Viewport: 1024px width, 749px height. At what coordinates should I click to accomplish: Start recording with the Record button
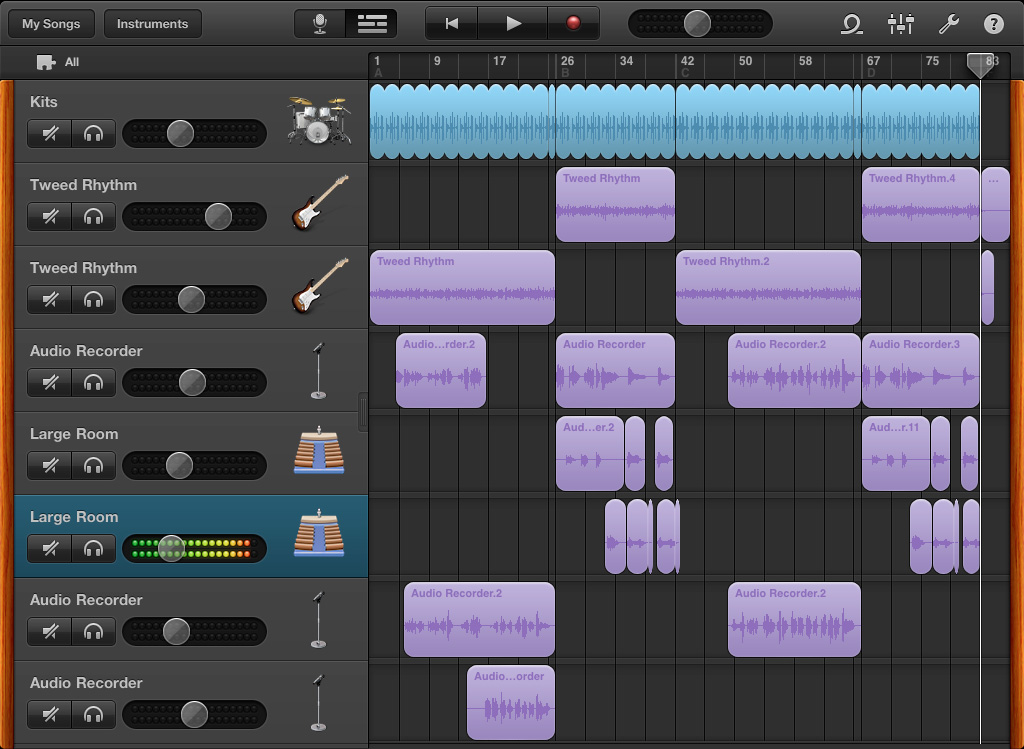[573, 23]
